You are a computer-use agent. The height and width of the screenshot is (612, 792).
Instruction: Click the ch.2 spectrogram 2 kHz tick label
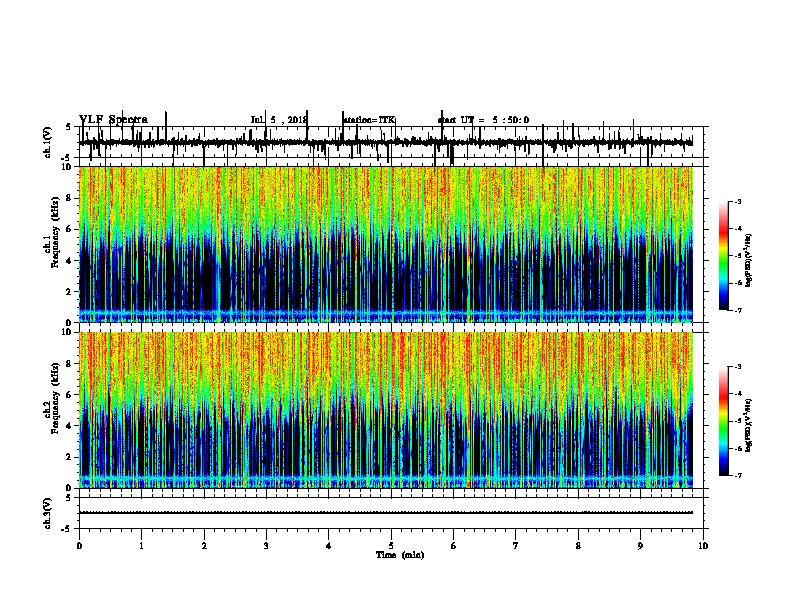click(x=69, y=457)
